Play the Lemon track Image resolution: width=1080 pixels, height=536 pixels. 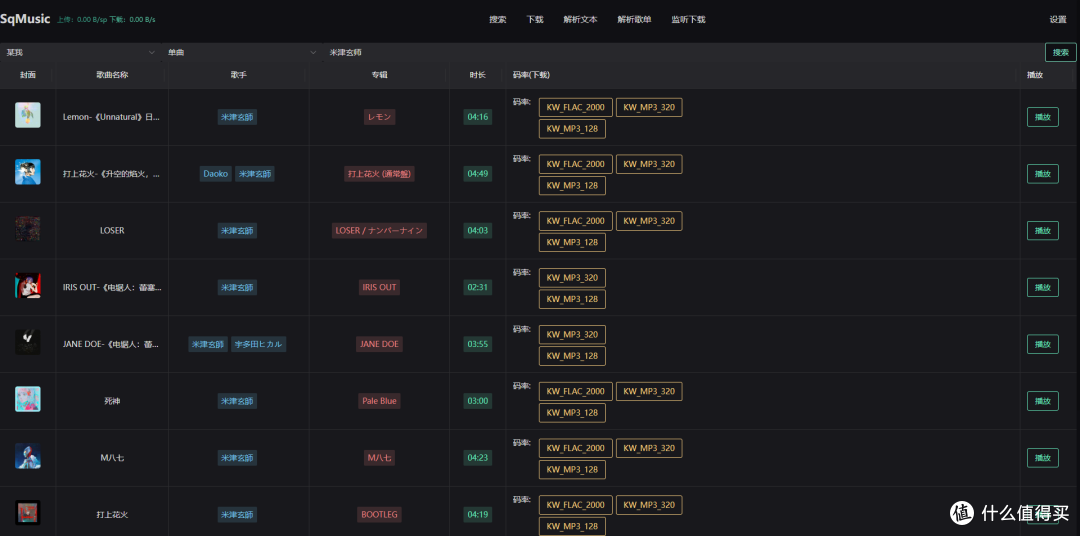pos(1043,117)
